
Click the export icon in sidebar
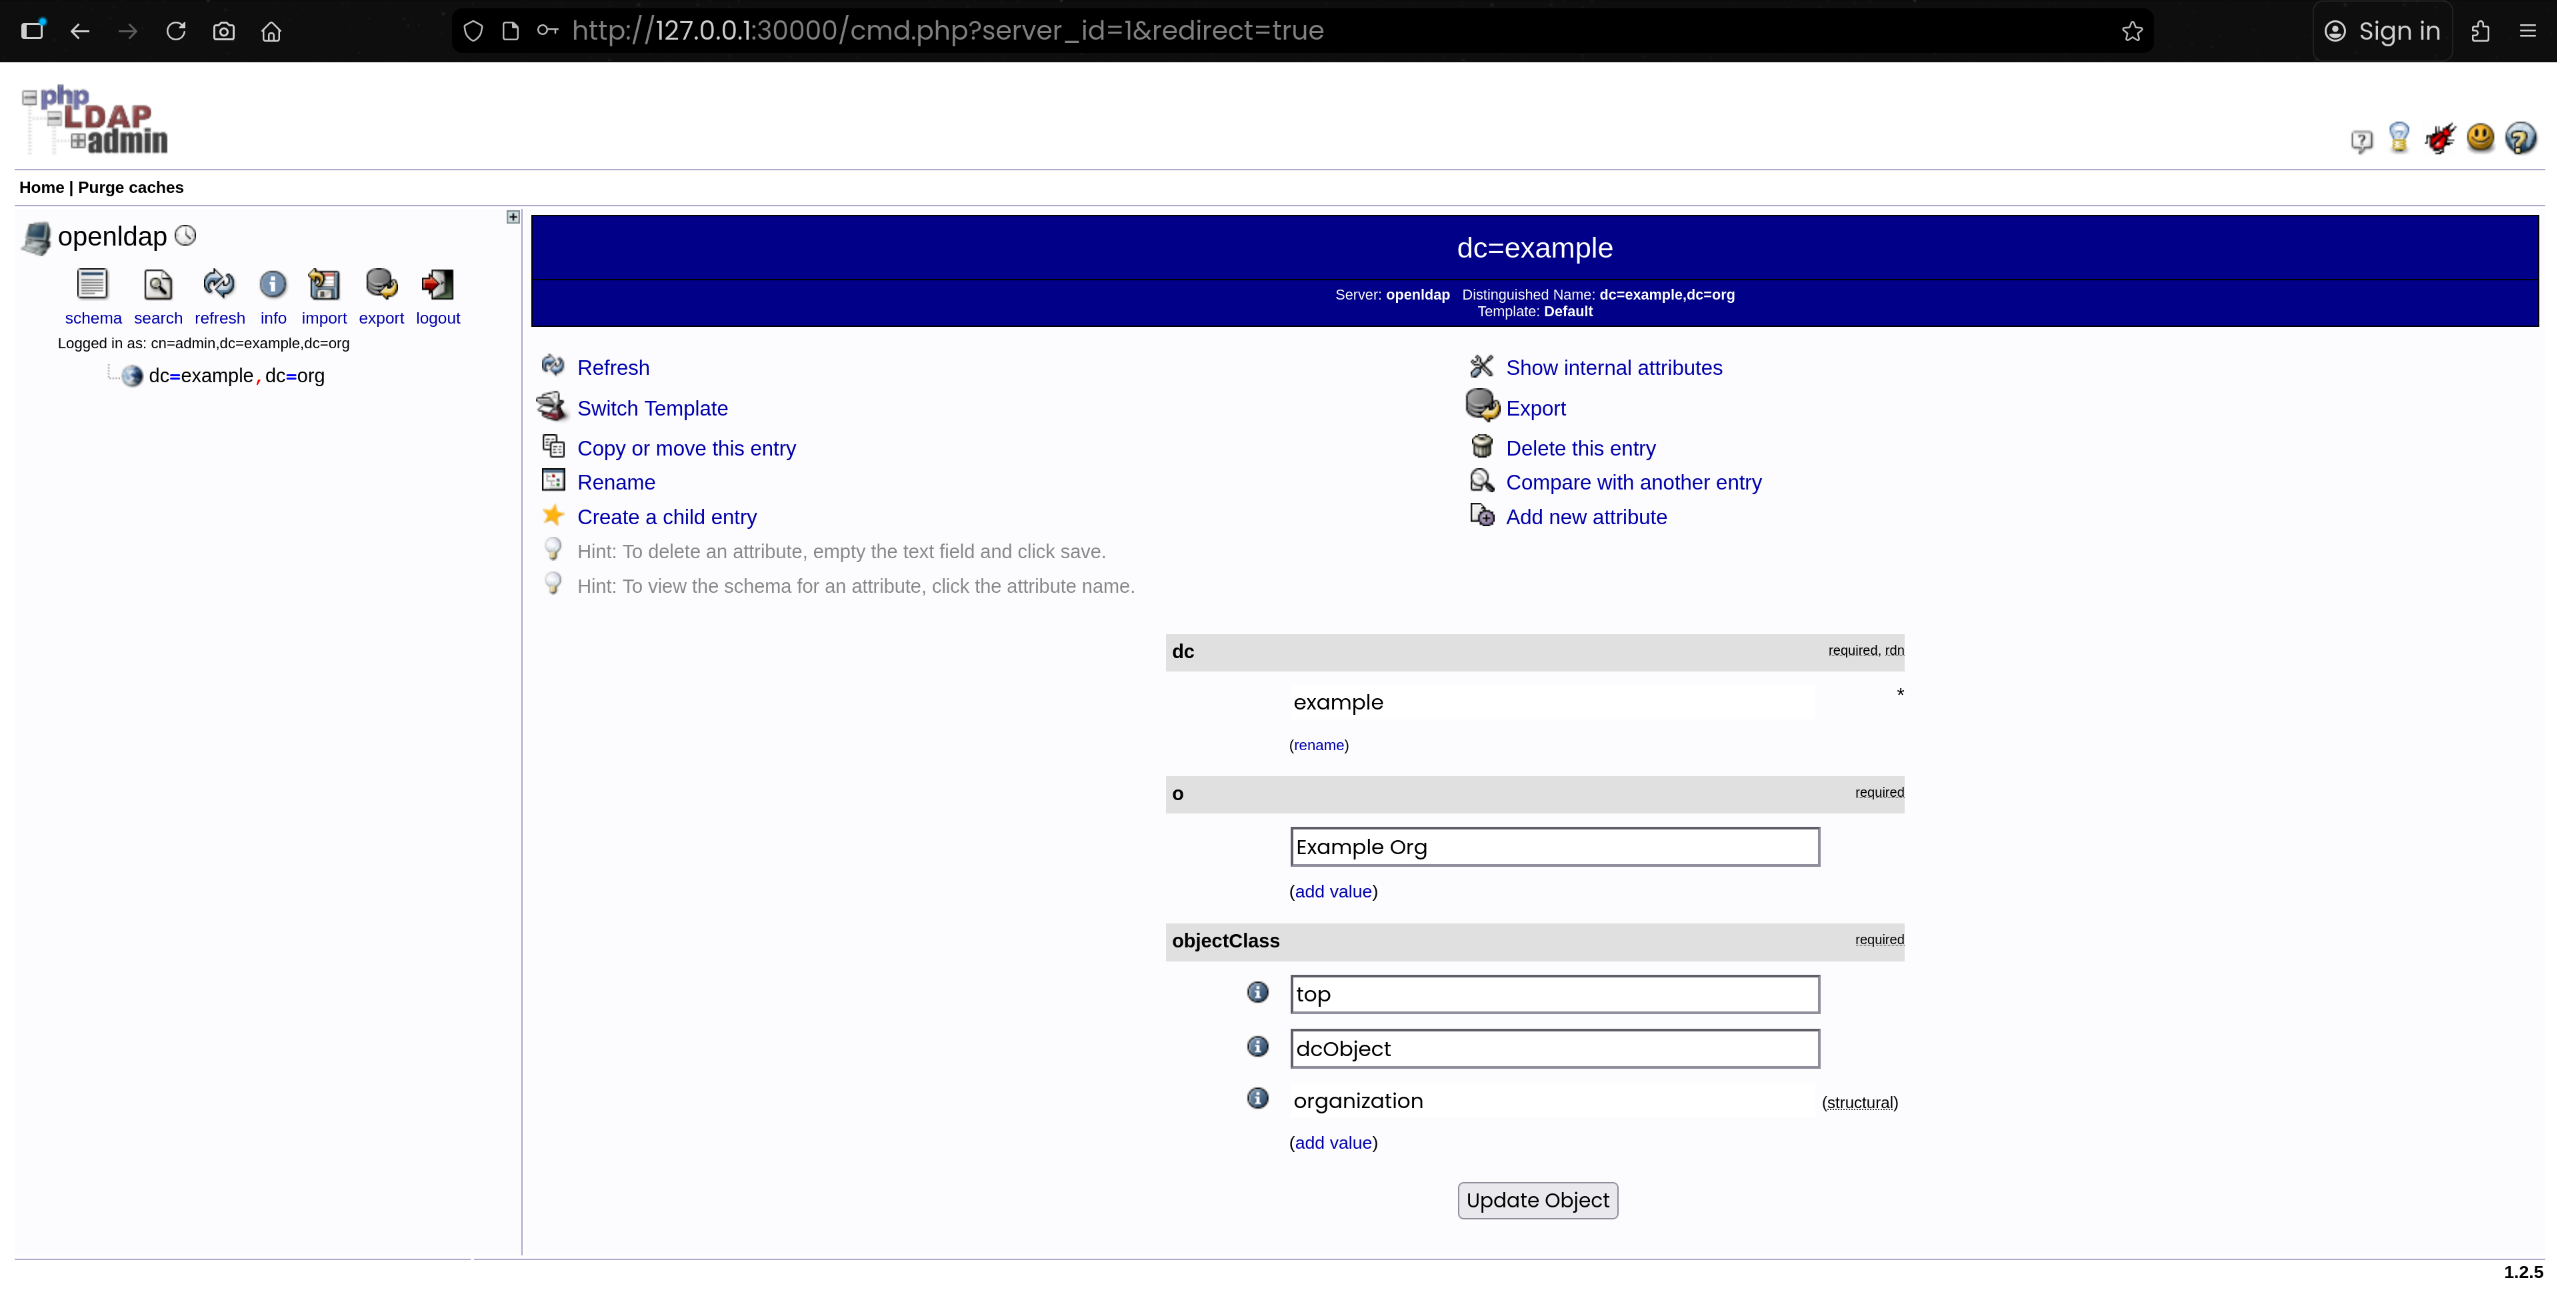381,285
